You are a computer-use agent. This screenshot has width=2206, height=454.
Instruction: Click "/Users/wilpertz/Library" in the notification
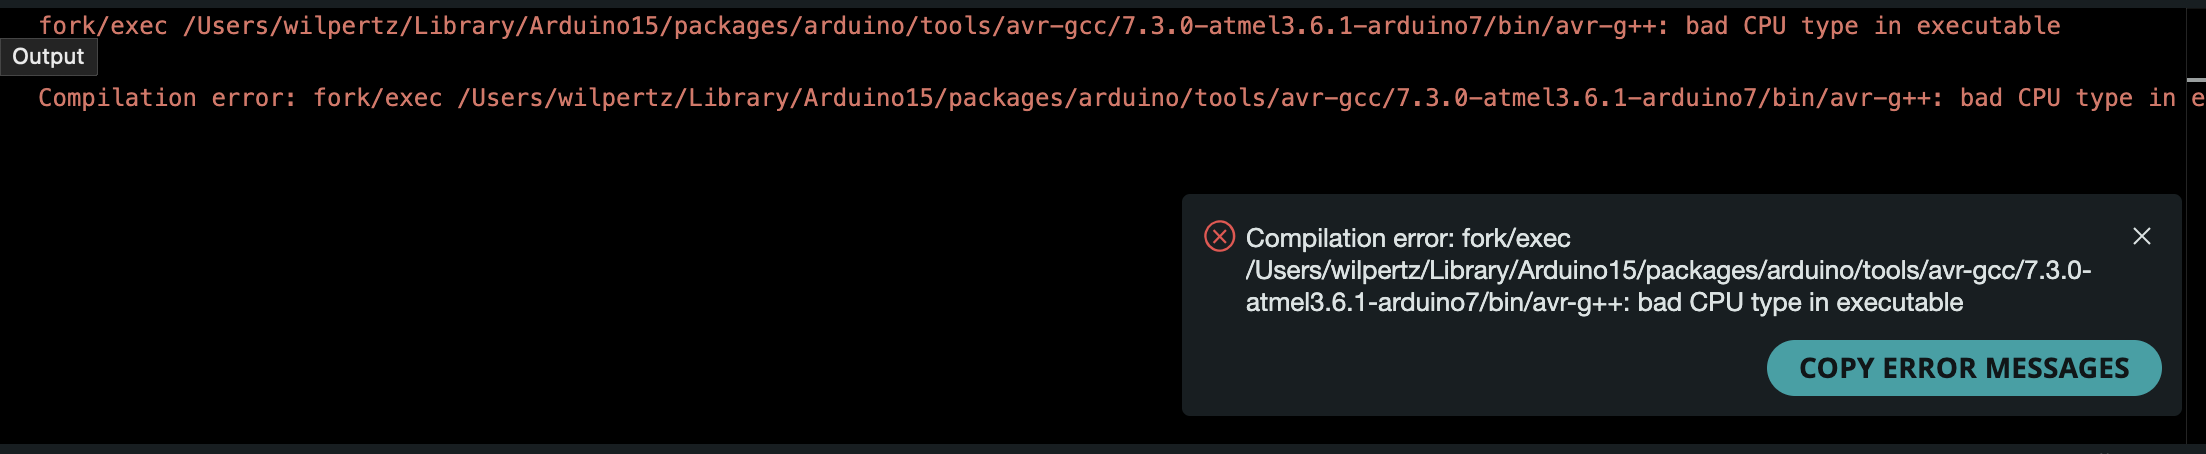(x=1379, y=270)
